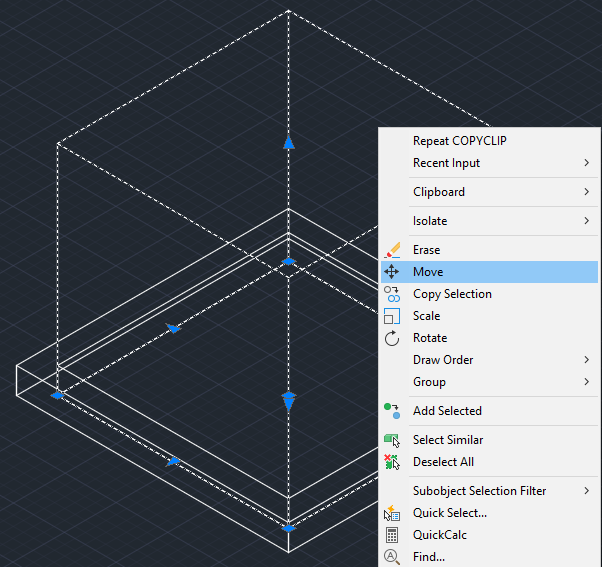Click the Scale squares icon
The height and width of the screenshot is (567, 602).
[392, 316]
